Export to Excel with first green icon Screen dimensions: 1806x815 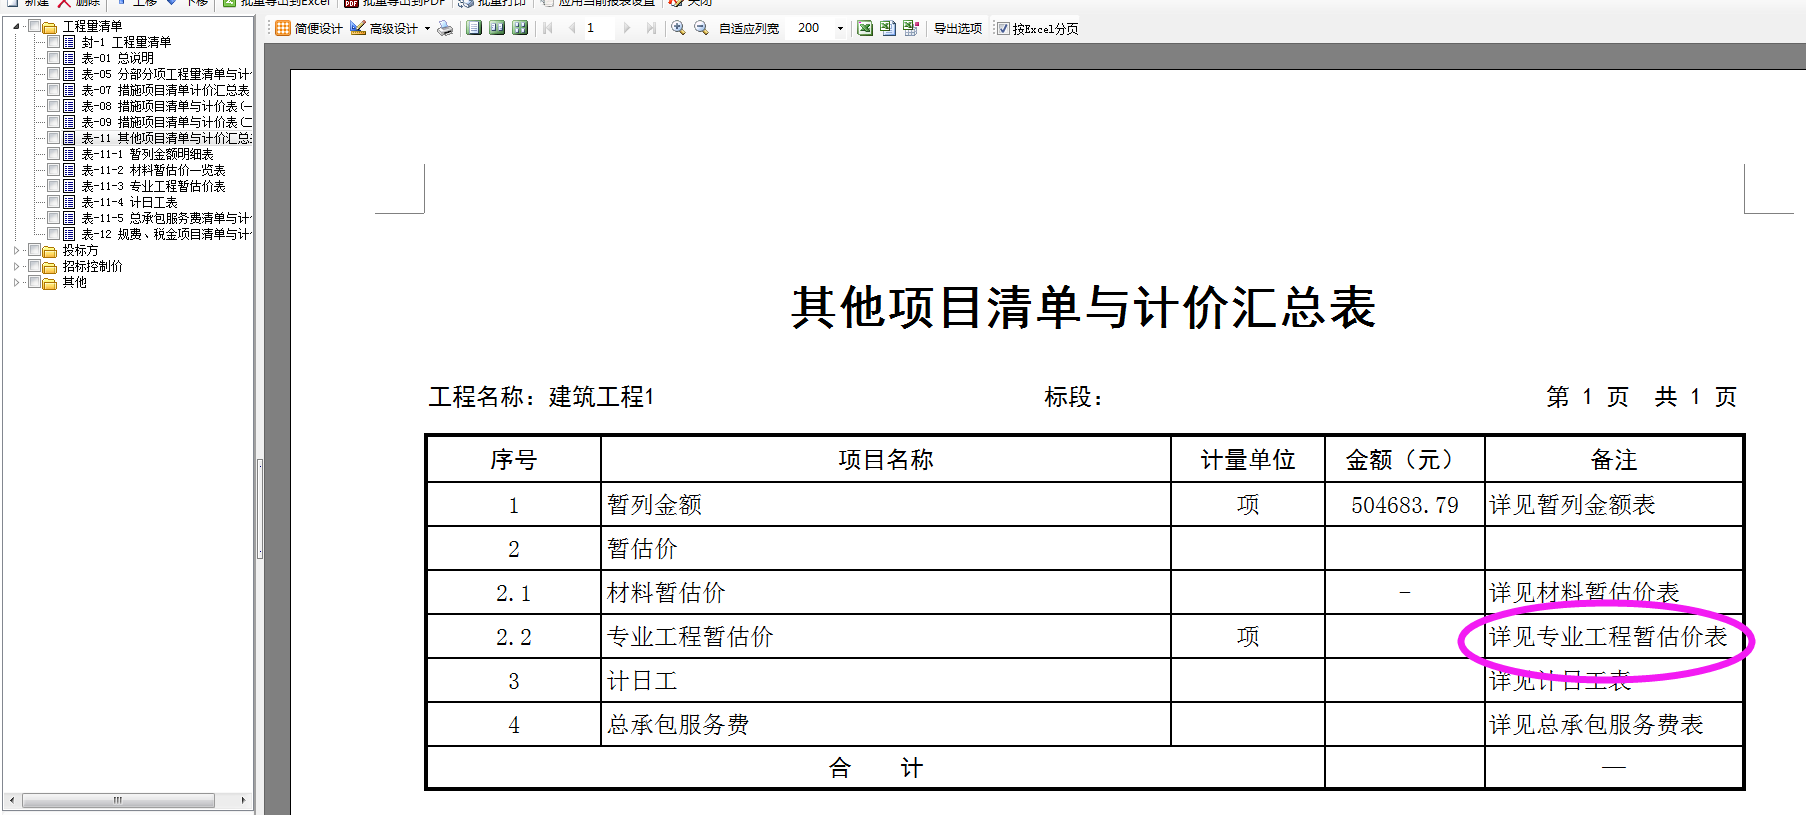coord(865,28)
